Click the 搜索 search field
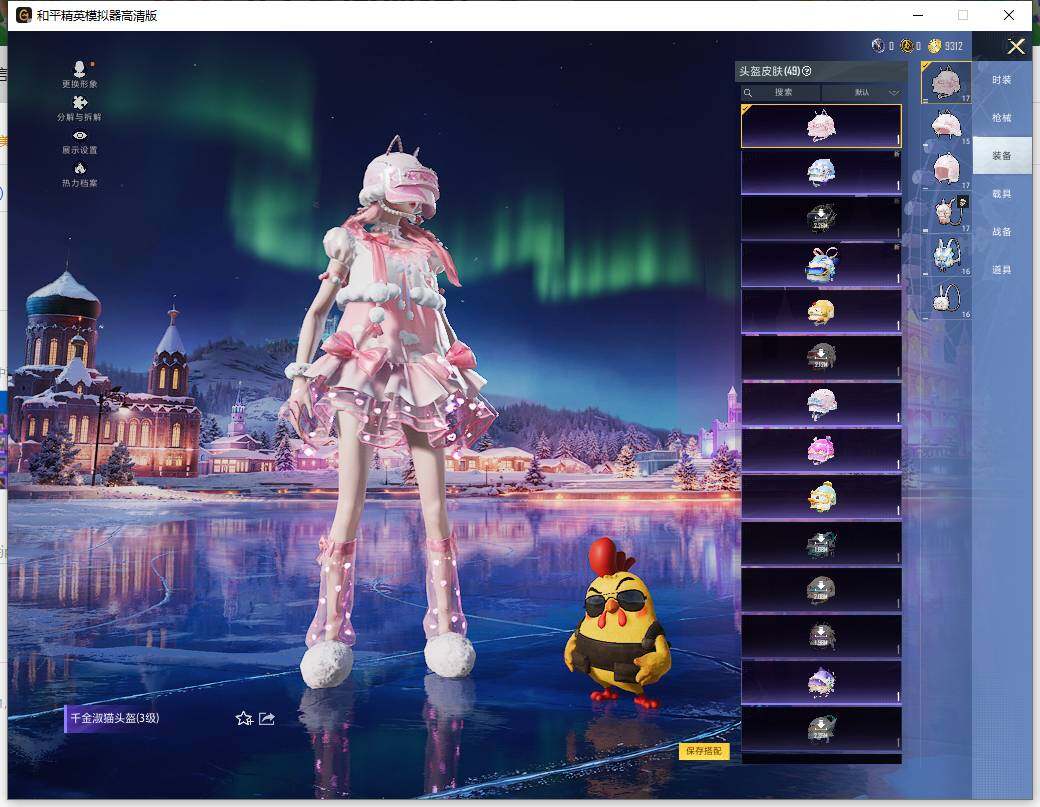This screenshot has height=807, width=1040. [781, 92]
